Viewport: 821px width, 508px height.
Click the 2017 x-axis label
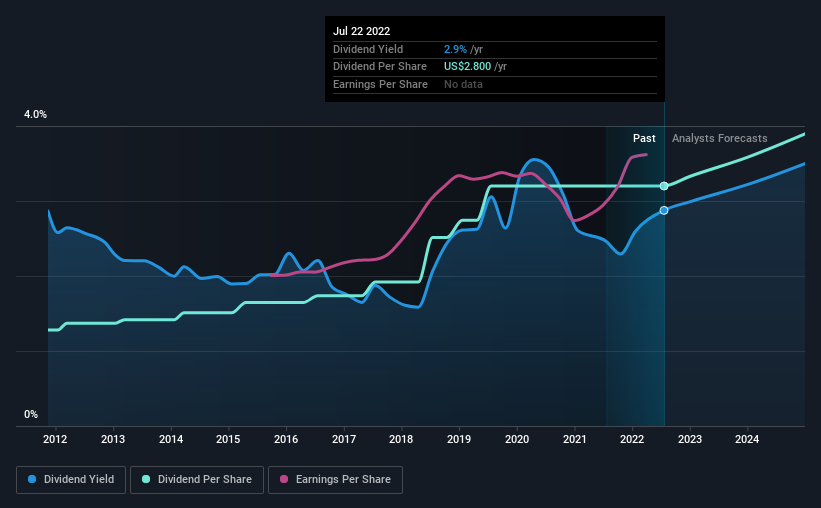coord(344,439)
